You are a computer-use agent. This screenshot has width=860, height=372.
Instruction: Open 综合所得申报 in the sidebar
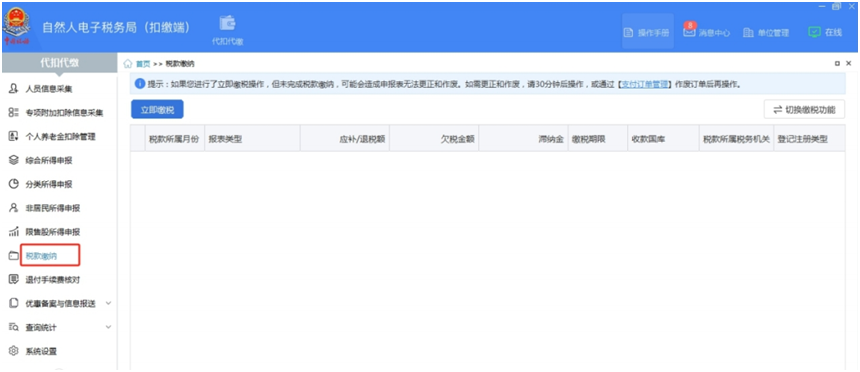pos(49,160)
